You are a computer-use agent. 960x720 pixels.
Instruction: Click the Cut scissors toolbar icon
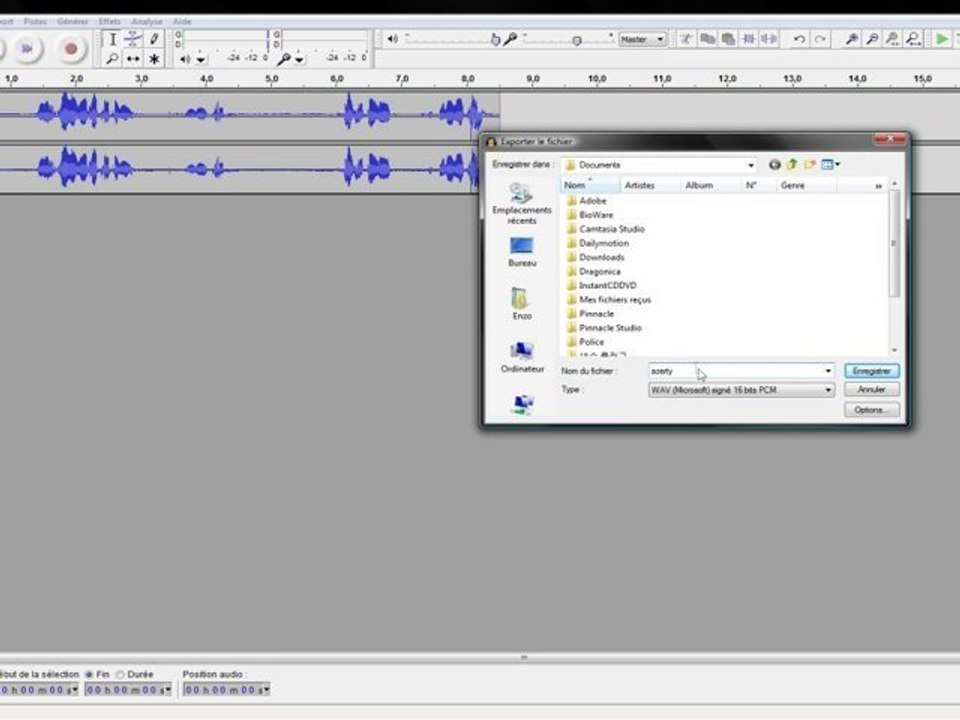pyautogui.click(x=686, y=40)
